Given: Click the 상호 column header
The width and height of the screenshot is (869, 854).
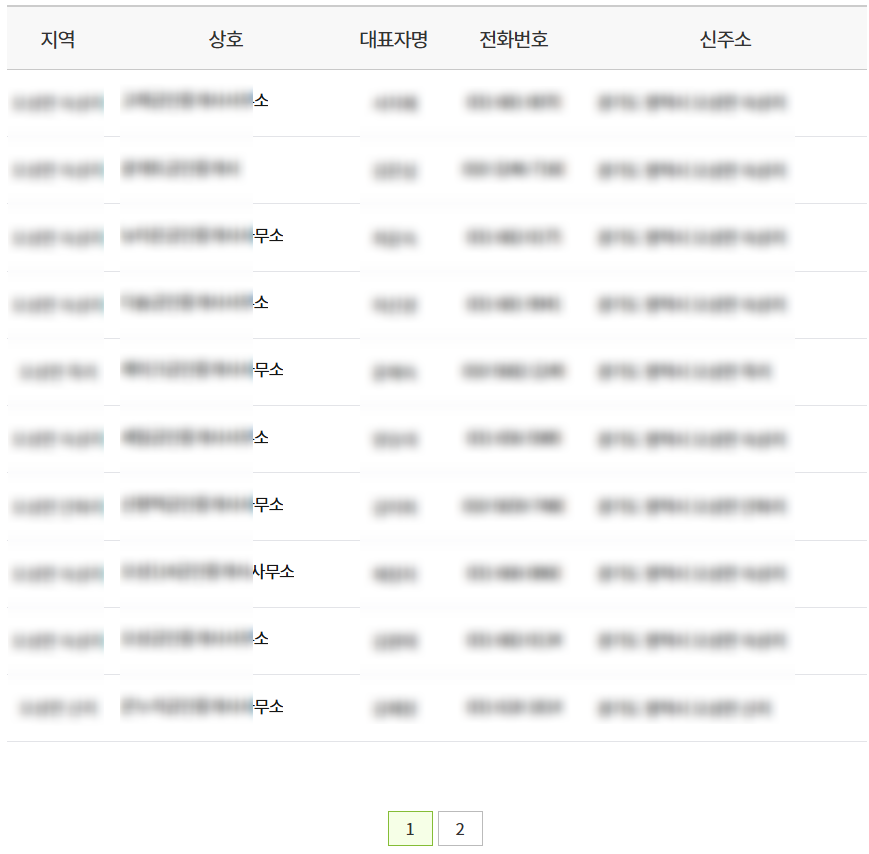Looking at the screenshot, I should (x=226, y=39).
